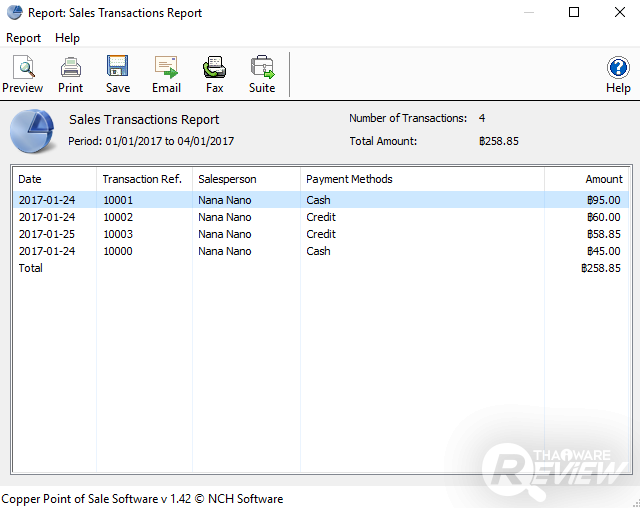This screenshot has width=640, height=508.
Task: Click the pie chart report icon
Action: pos(33,132)
